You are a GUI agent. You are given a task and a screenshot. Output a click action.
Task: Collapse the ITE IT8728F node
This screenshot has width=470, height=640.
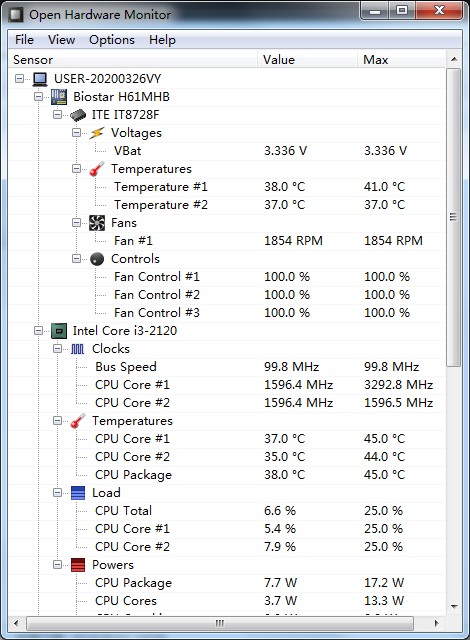(58, 115)
